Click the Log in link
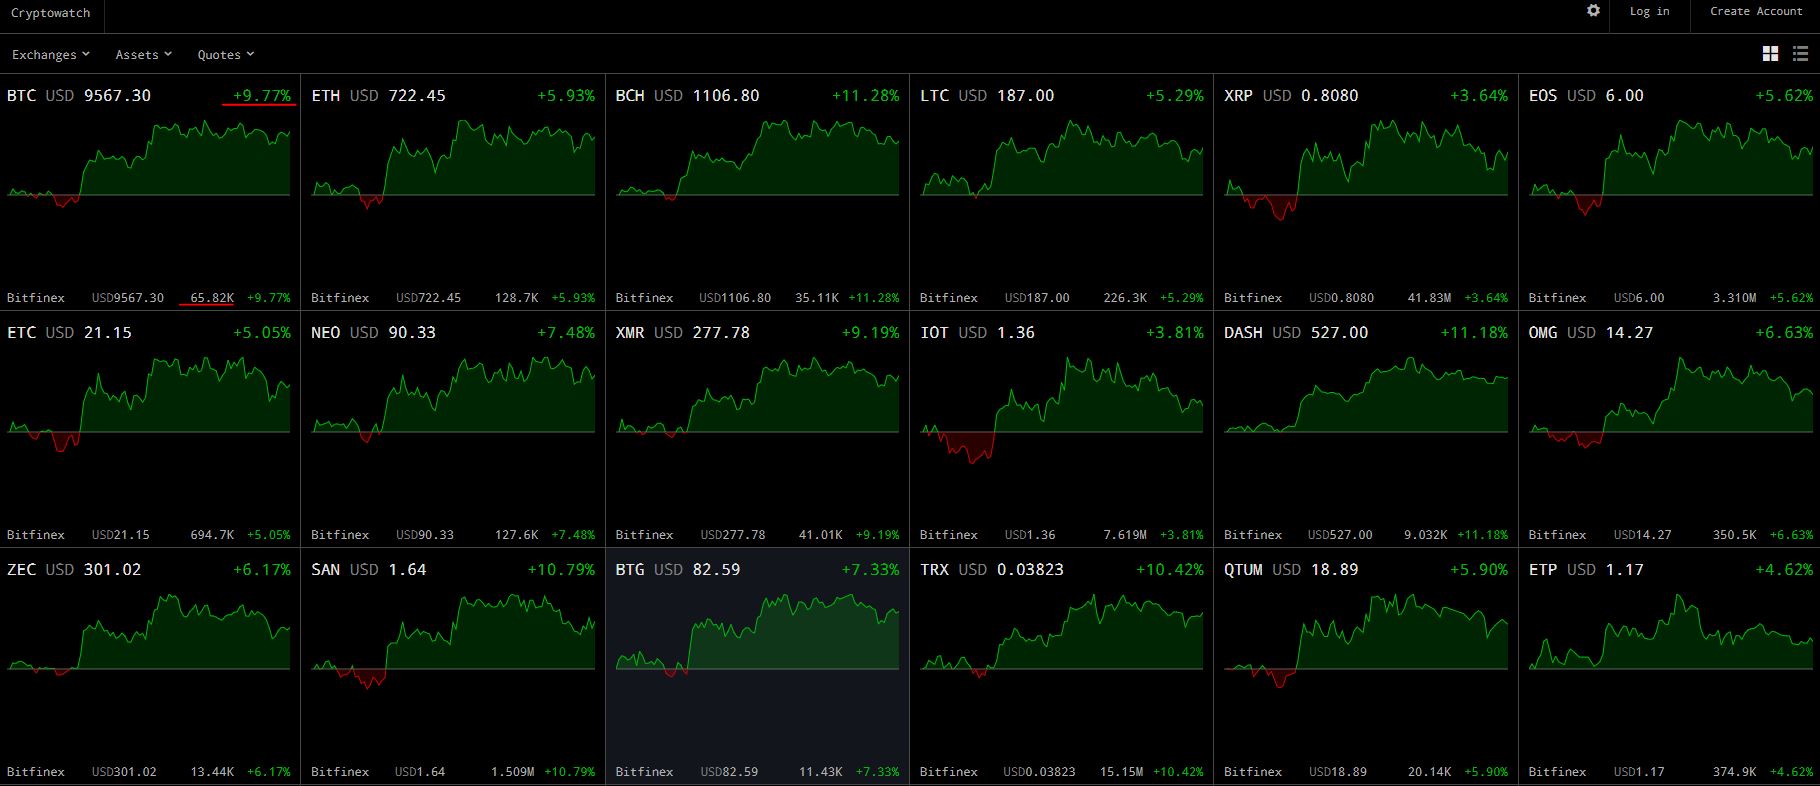This screenshot has height=786, width=1820. point(1649,11)
